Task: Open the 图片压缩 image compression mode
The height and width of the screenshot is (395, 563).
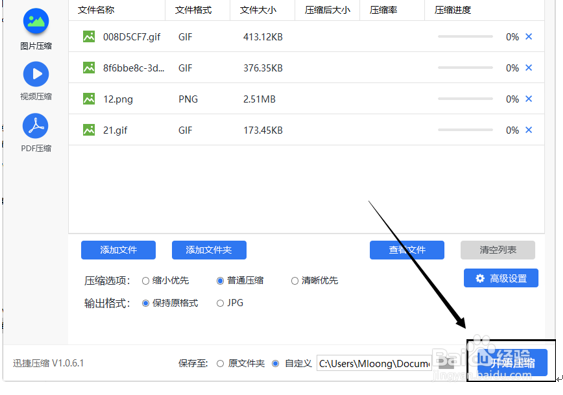Action: click(36, 29)
